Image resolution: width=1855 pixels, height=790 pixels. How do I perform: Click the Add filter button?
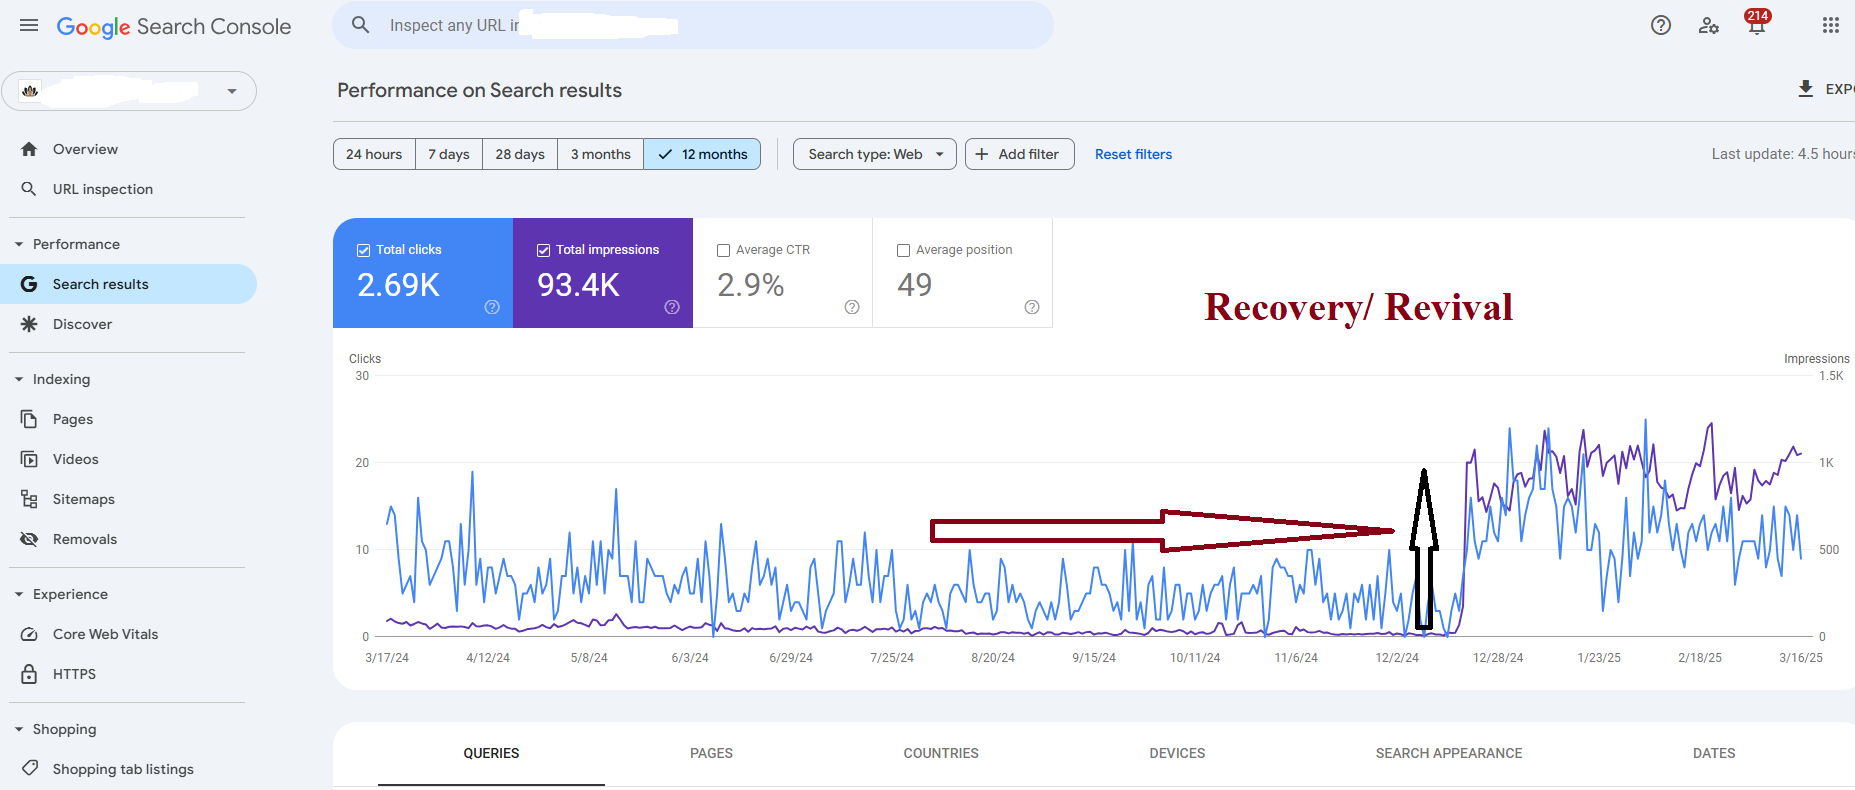(x=1019, y=154)
